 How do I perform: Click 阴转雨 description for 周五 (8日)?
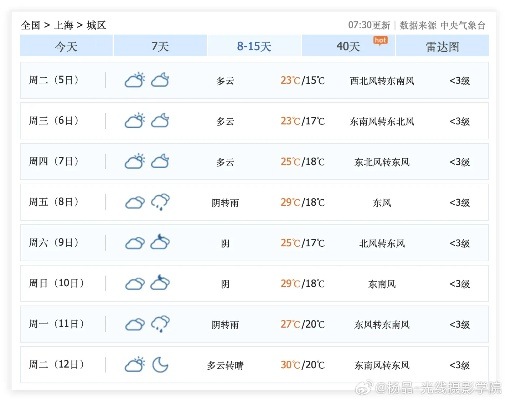tap(225, 203)
